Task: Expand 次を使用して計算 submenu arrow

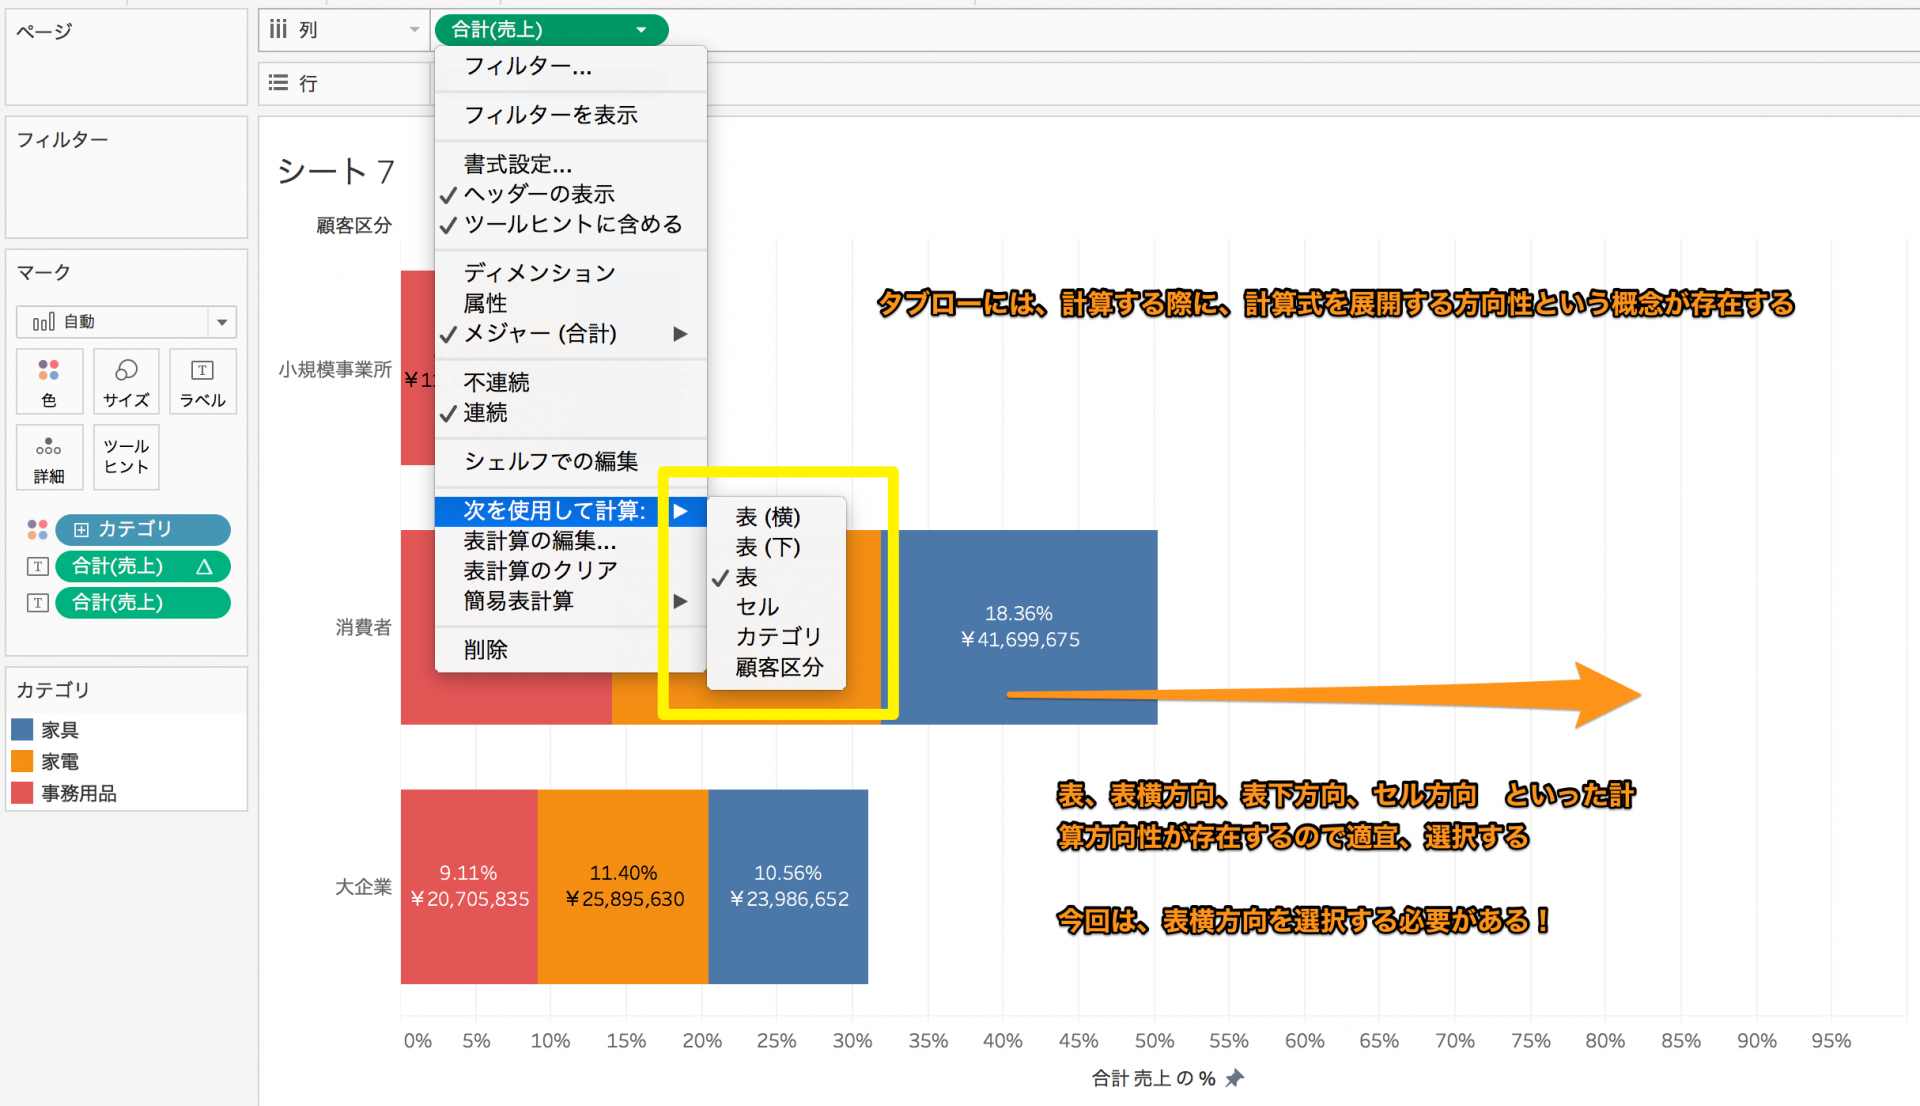Action: (680, 511)
